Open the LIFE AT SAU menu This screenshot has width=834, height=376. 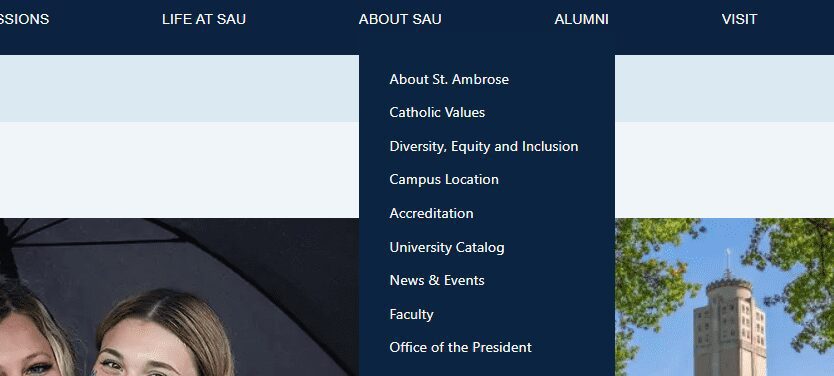[204, 19]
